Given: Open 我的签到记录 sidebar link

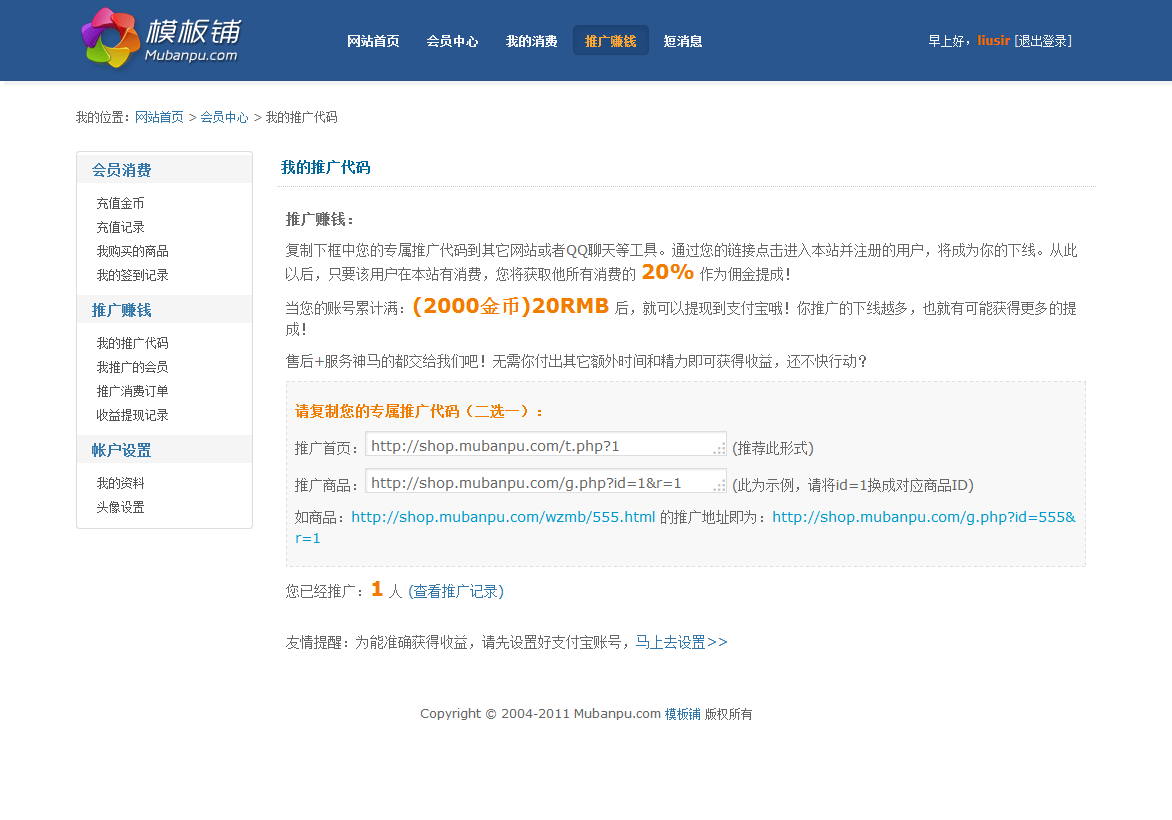Looking at the screenshot, I should pyautogui.click(x=132, y=275).
